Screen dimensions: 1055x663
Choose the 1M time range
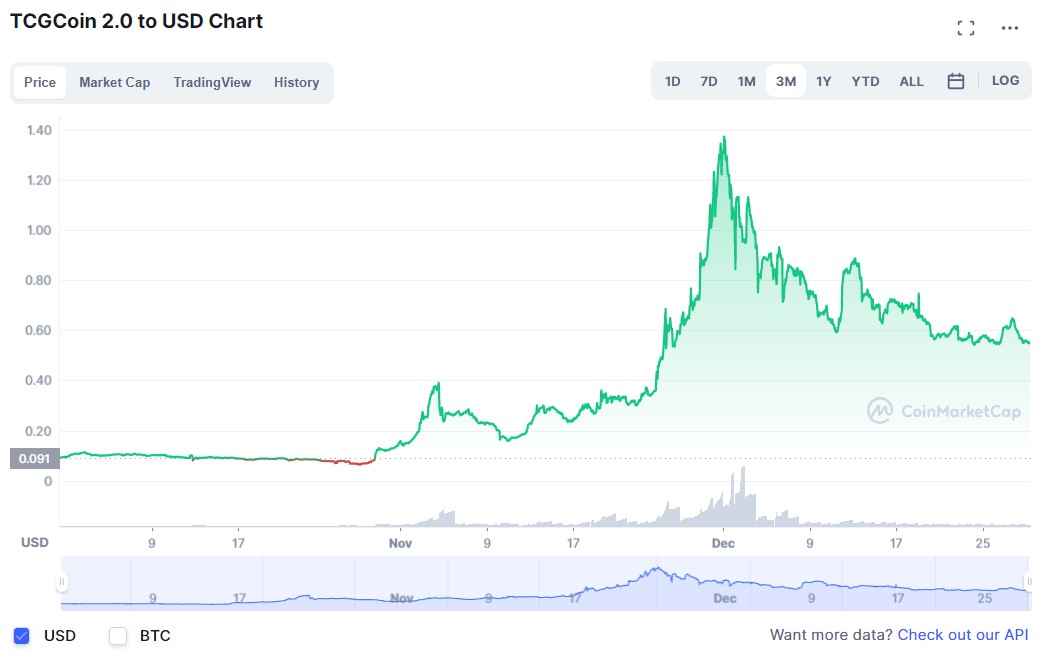coord(746,81)
